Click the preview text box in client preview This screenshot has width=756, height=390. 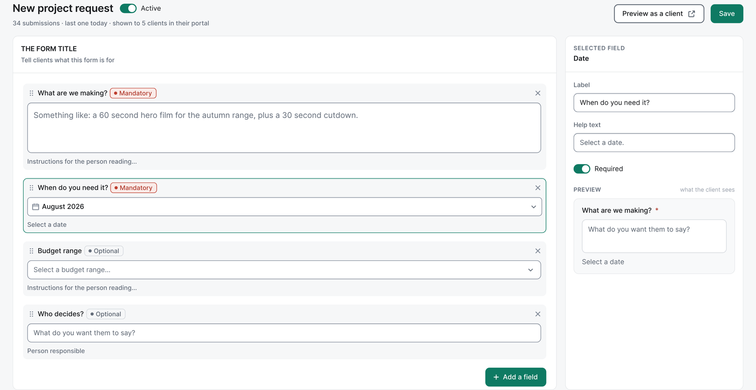(x=654, y=236)
